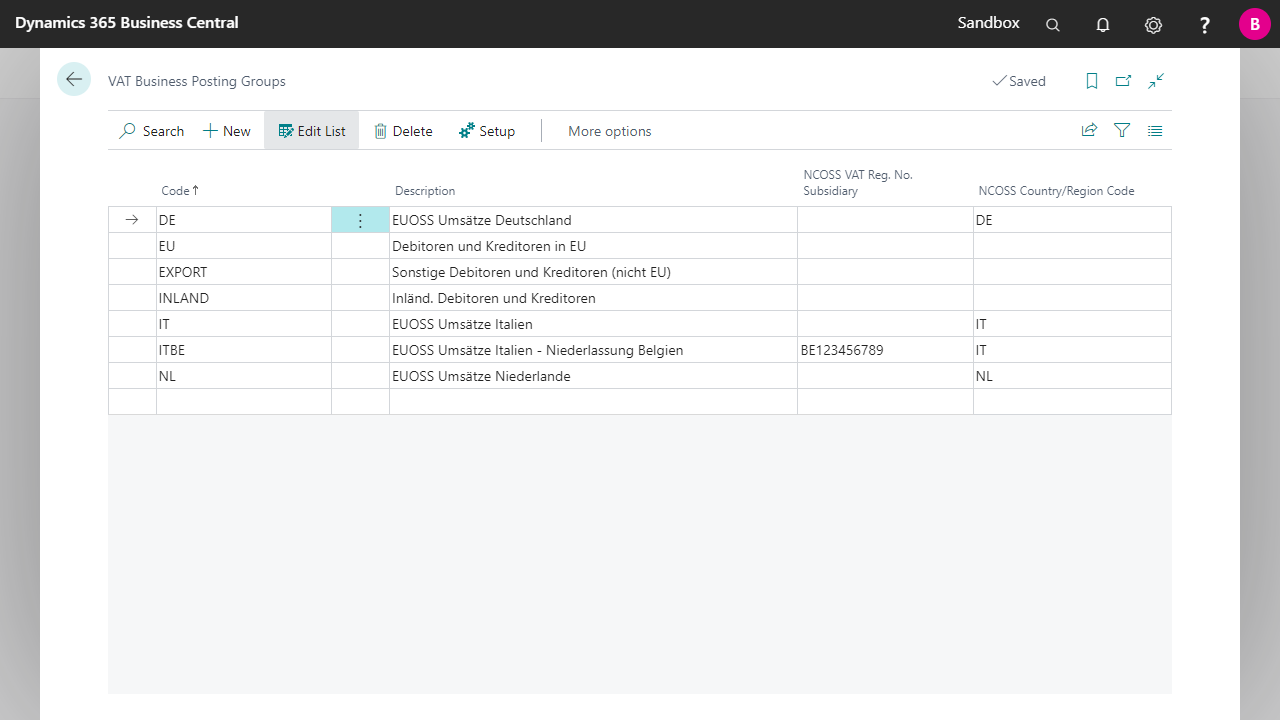Viewport: 1280px width, 720px height.
Task: Click 'EUOSS Umsätze Deutschland' description
Action: point(482,220)
